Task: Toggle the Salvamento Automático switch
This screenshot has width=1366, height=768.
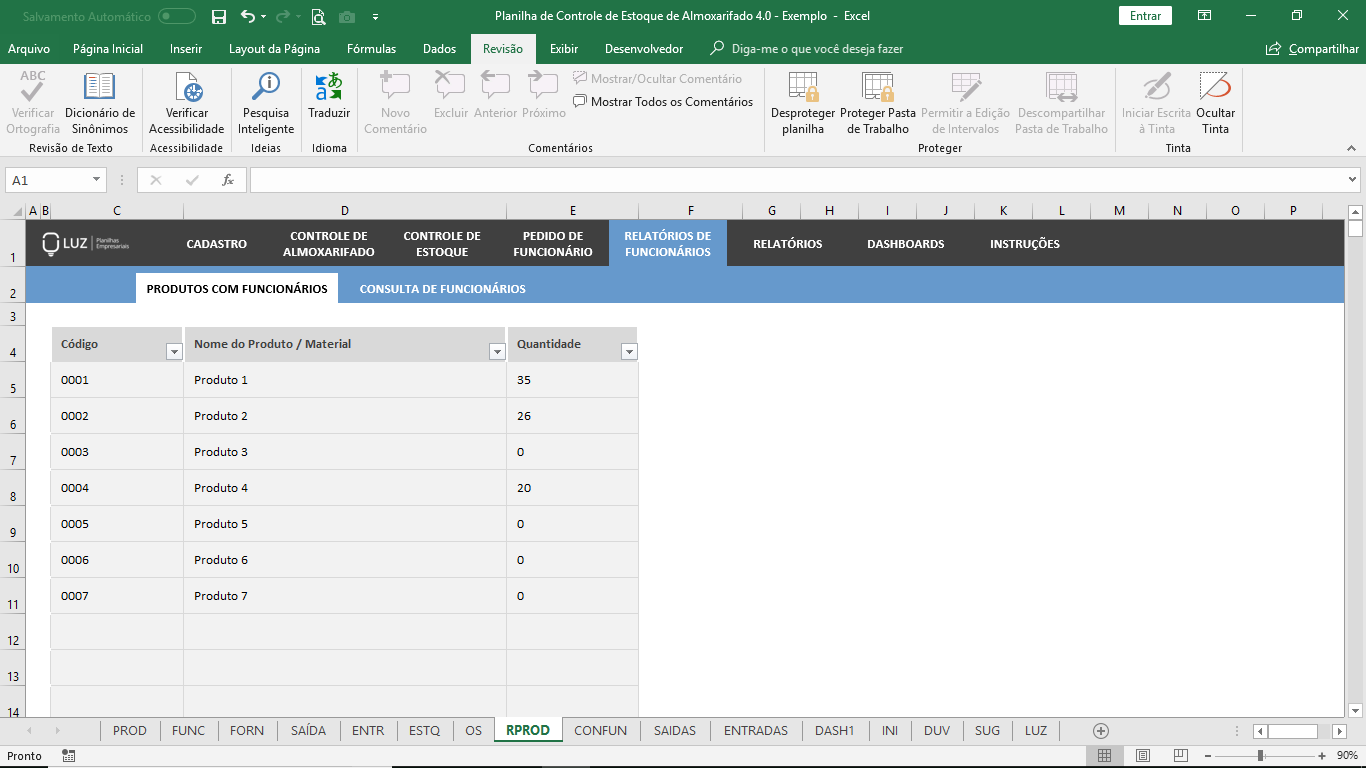Action: pyautogui.click(x=177, y=16)
